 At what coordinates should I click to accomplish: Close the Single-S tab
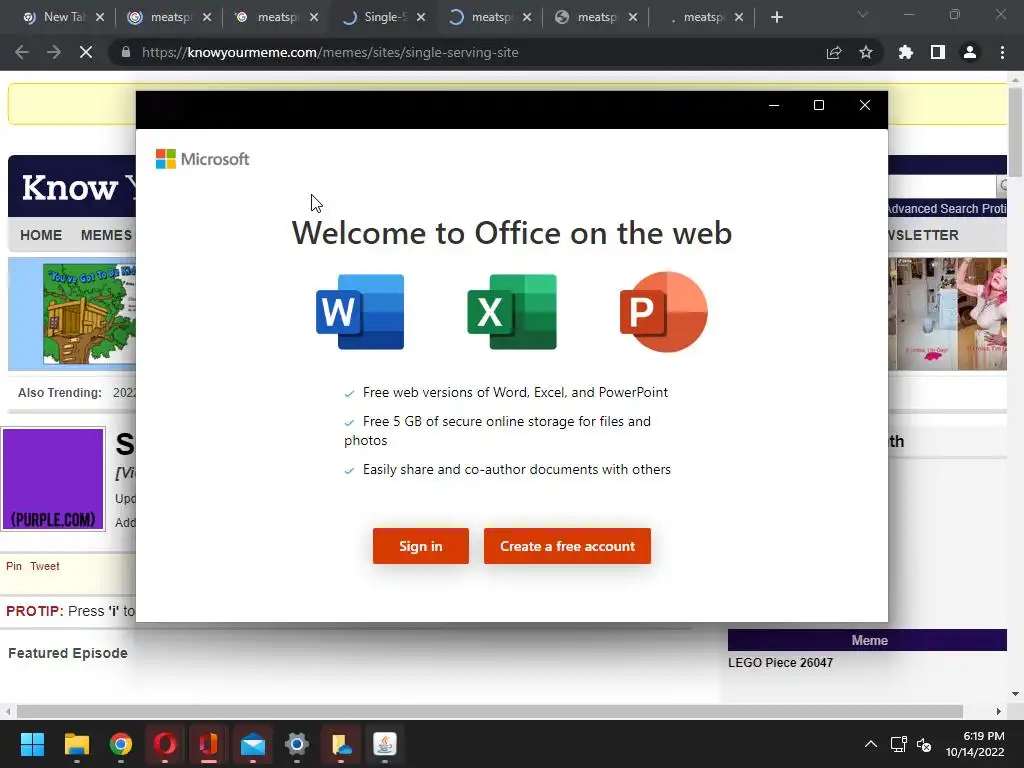421,17
